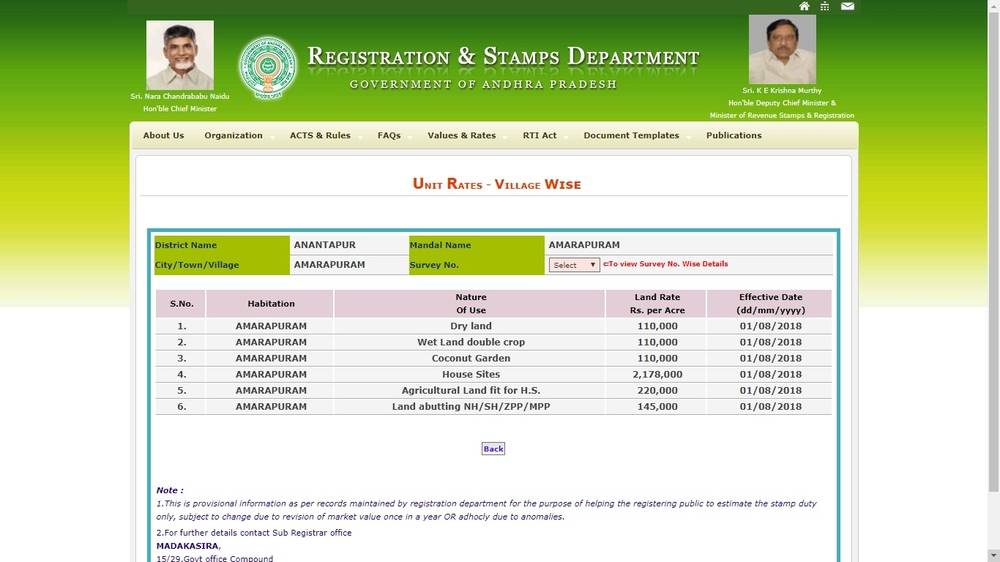Click the ANANTAPUR district value
Image resolution: width=1000 pixels, height=562 pixels.
[325, 245]
